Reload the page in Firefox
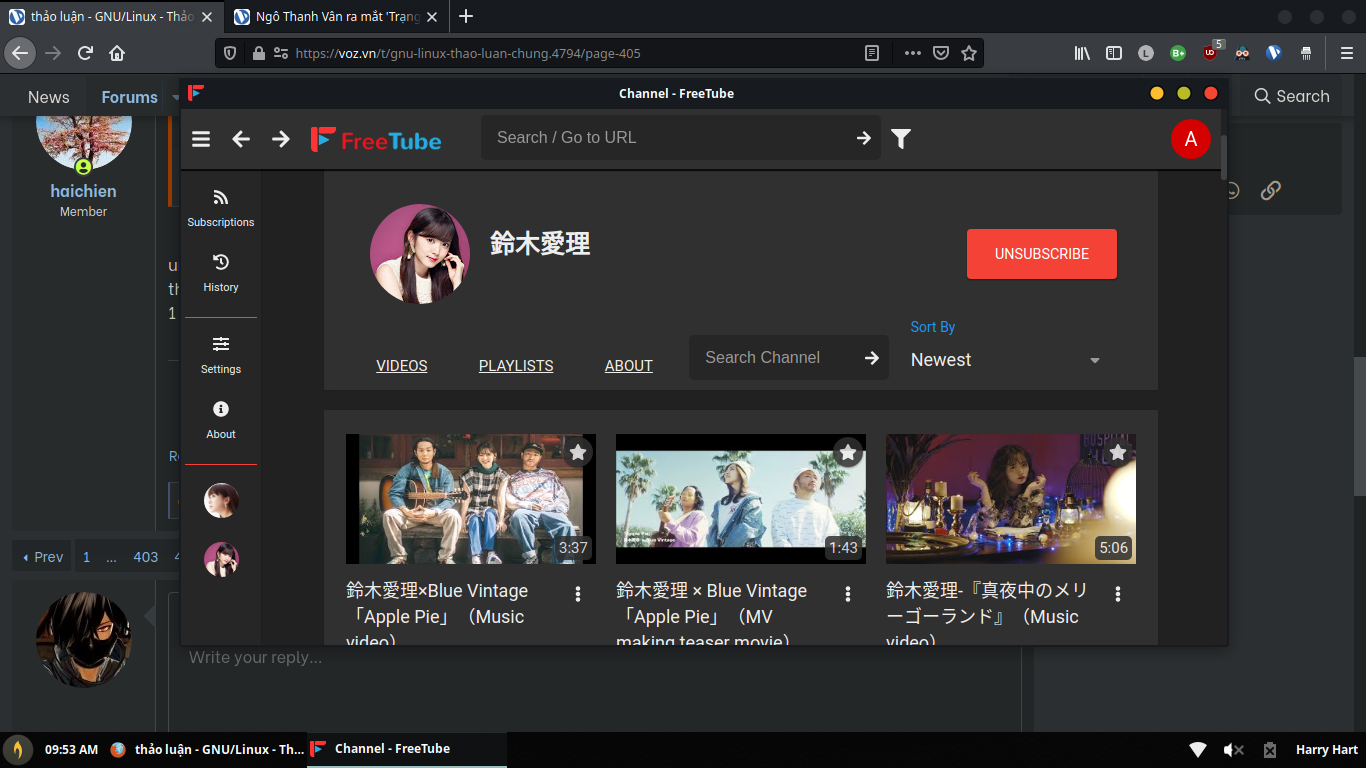The image size is (1366, 768). click(86, 53)
